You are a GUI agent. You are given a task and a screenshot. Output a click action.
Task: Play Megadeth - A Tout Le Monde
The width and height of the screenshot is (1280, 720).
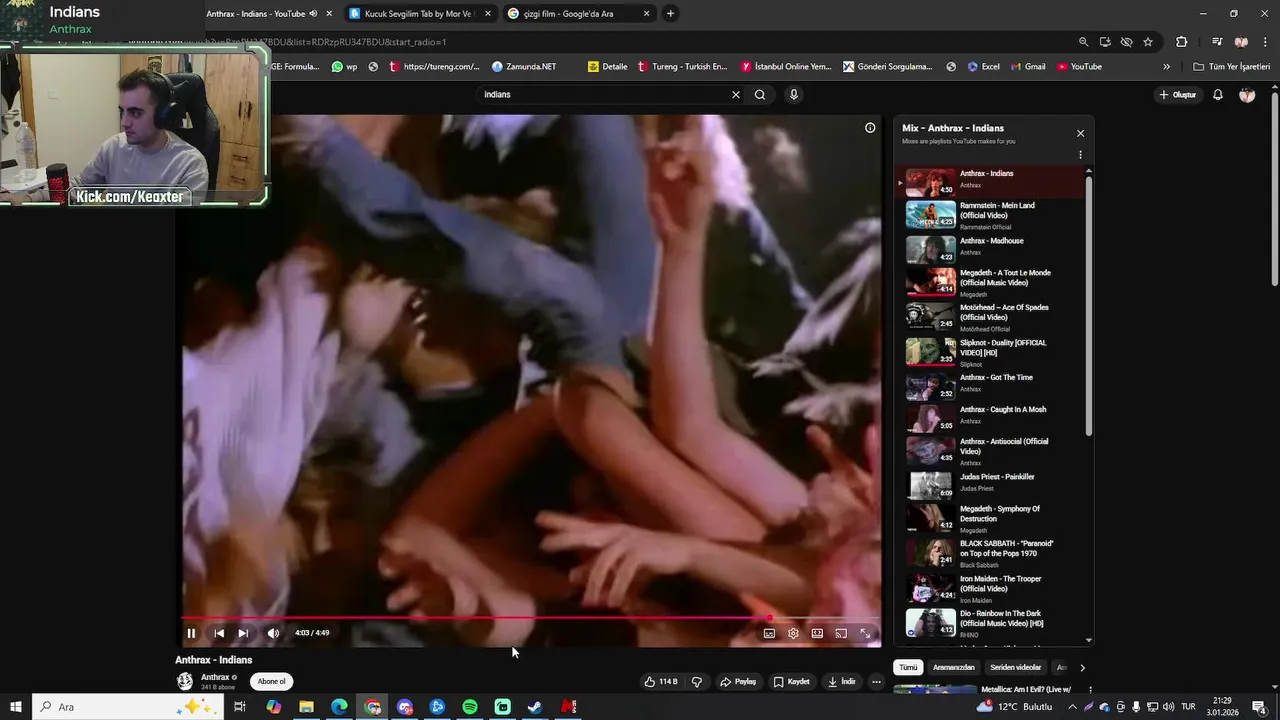point(990,282)
